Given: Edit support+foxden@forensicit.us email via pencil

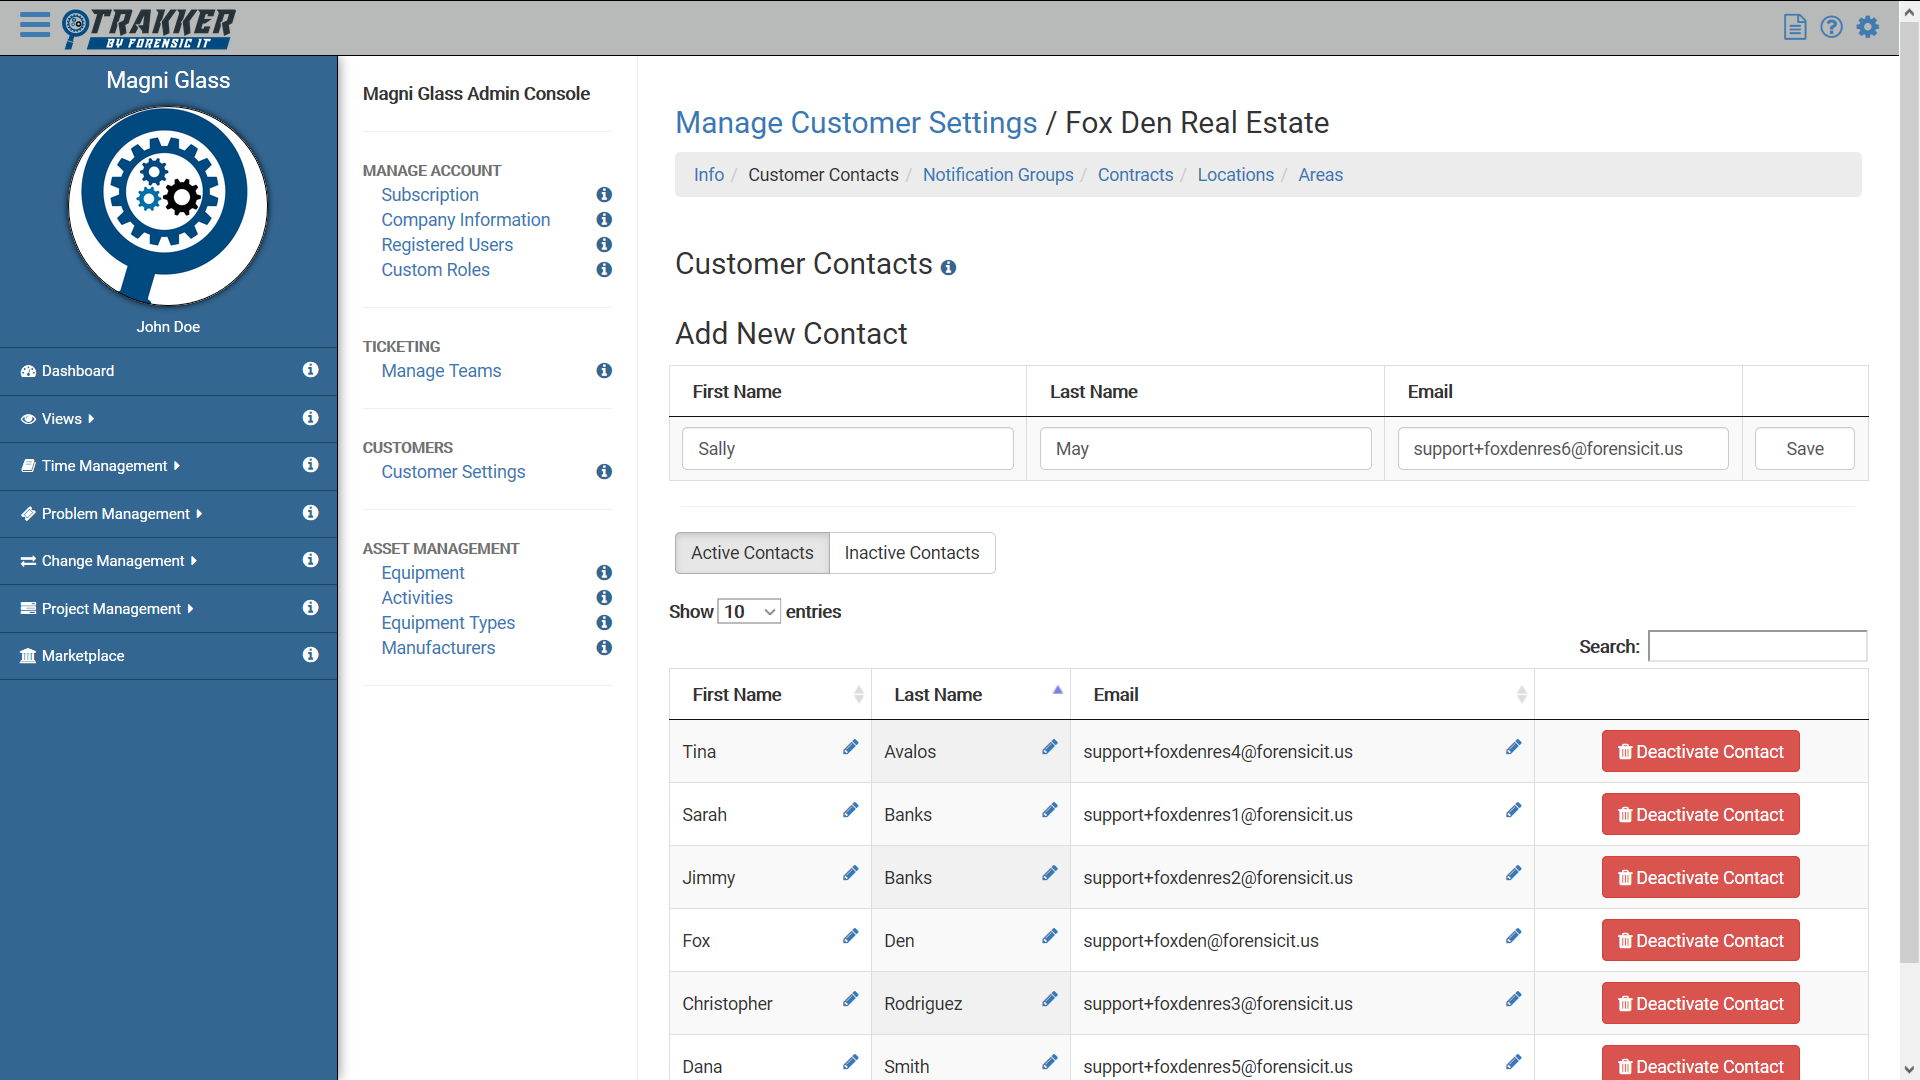Looking at the screenshot, I should pos(1513,937).
